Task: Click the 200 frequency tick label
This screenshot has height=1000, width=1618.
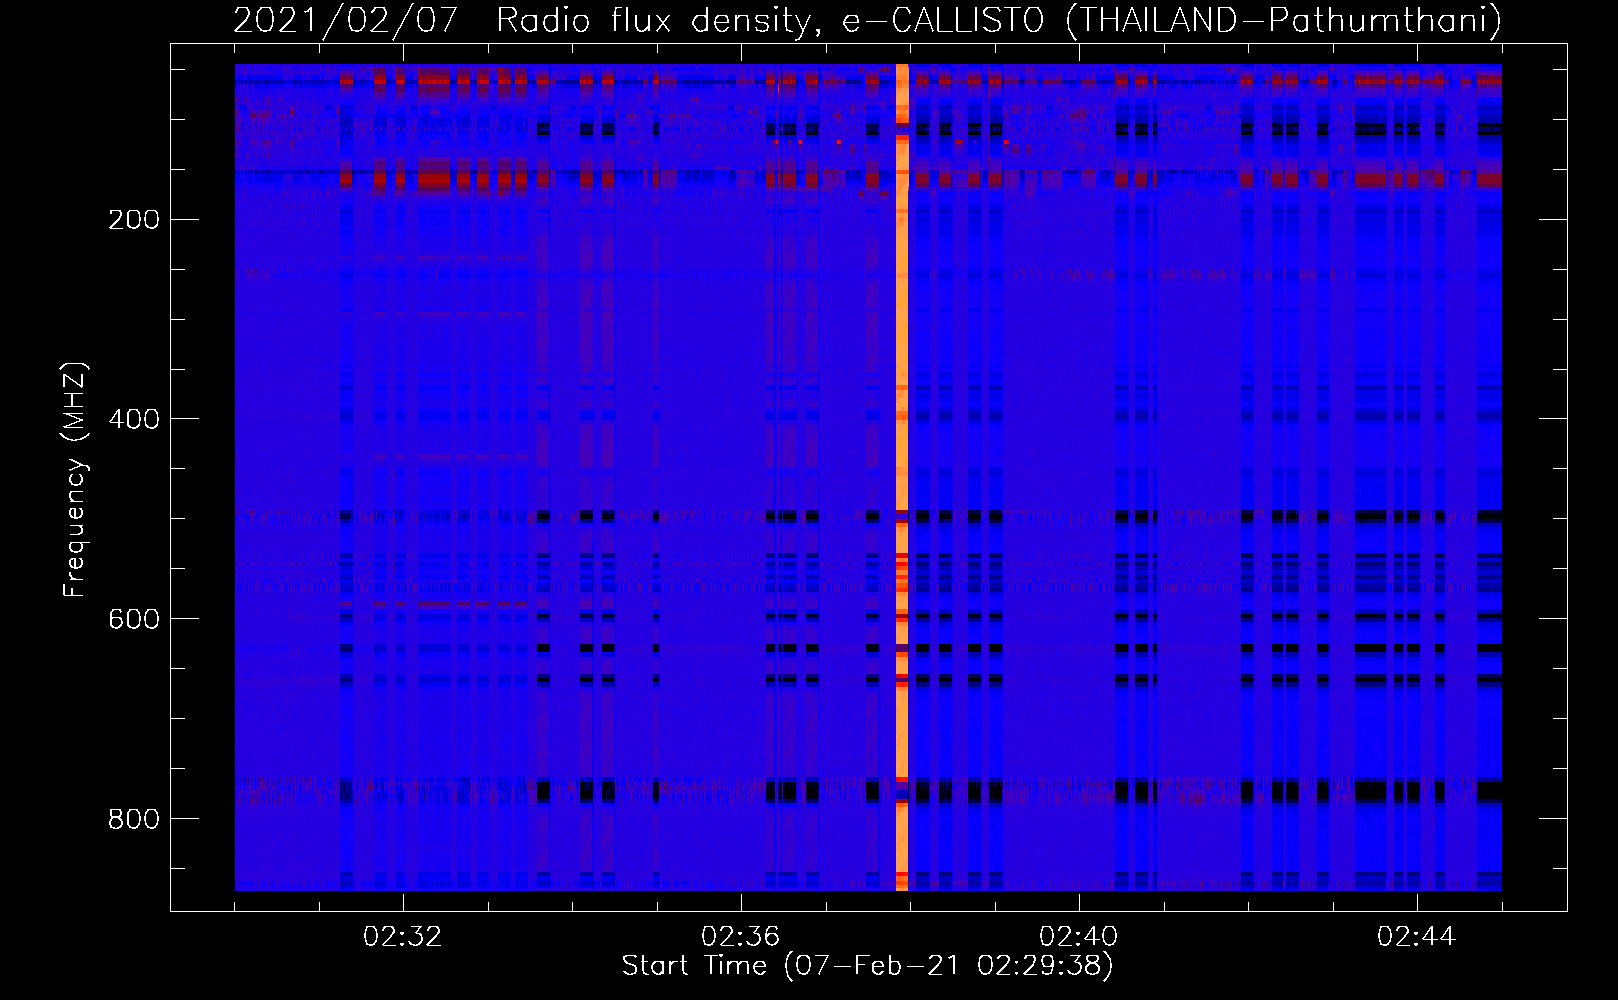Action: pyautogui.click(x=133, y=219)
